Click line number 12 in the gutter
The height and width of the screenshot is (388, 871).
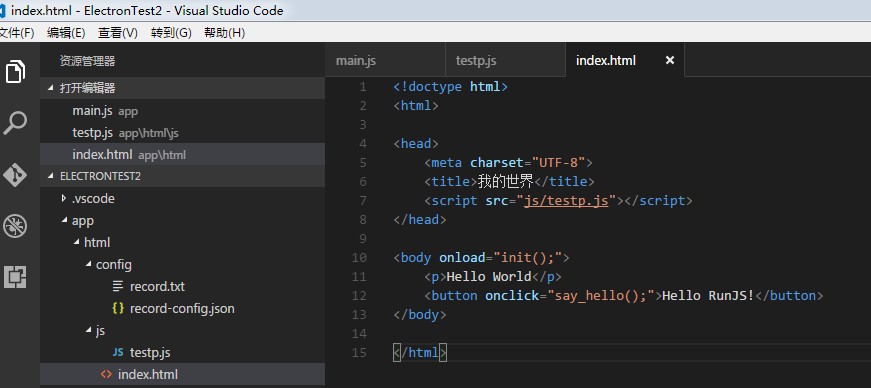(359, 296)
